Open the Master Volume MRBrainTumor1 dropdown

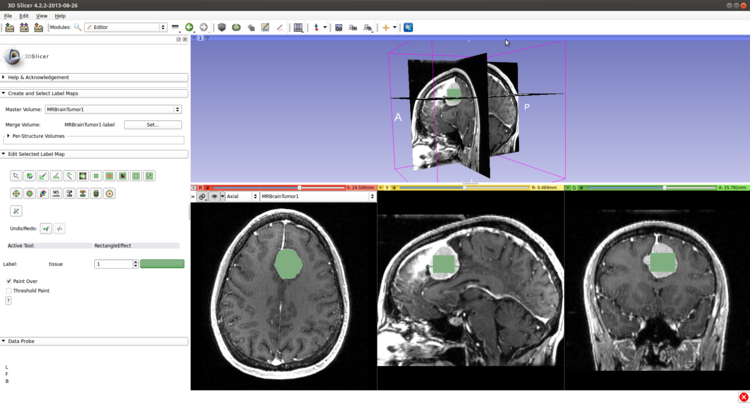click(x=113, y=110)
